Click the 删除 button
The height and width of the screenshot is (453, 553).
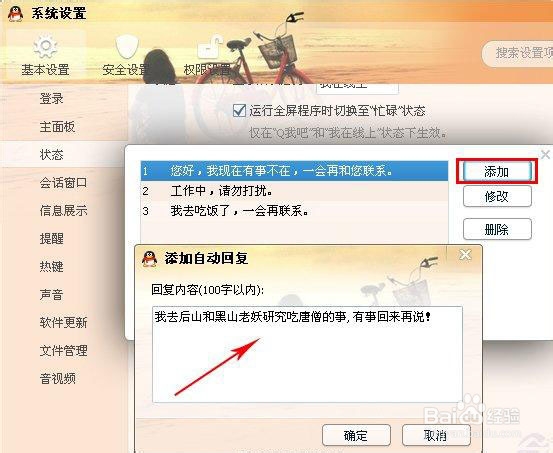click(x=497, y=229)
